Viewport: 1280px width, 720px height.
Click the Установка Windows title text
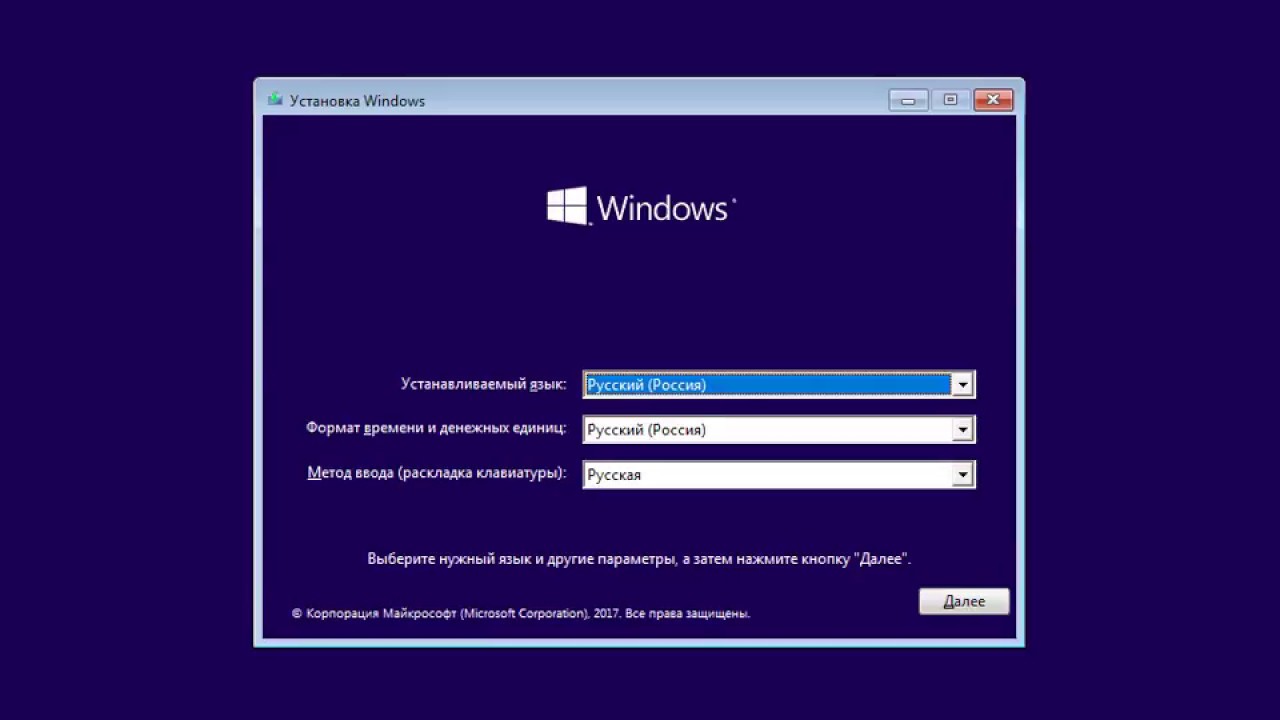(x=357, y=101)
